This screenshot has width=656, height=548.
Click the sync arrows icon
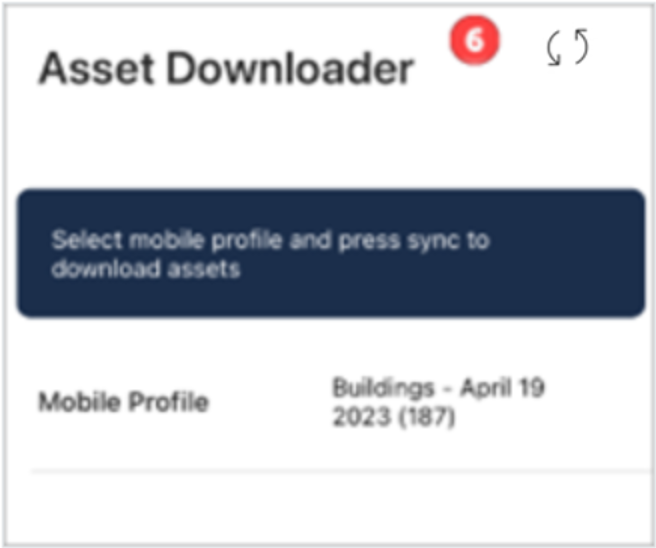567,47
